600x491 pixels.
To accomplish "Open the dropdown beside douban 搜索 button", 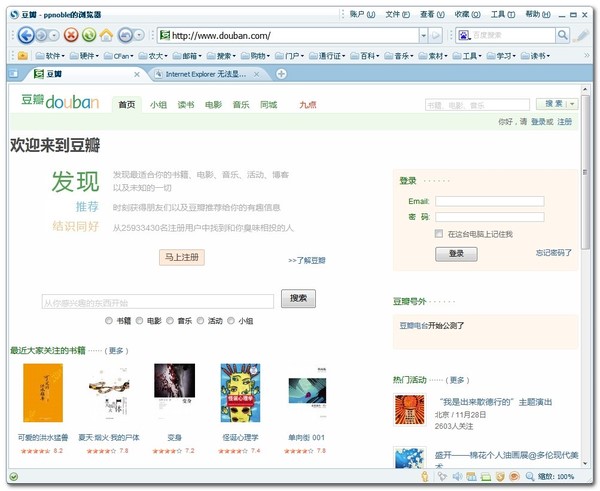I will tap(572, 104).
